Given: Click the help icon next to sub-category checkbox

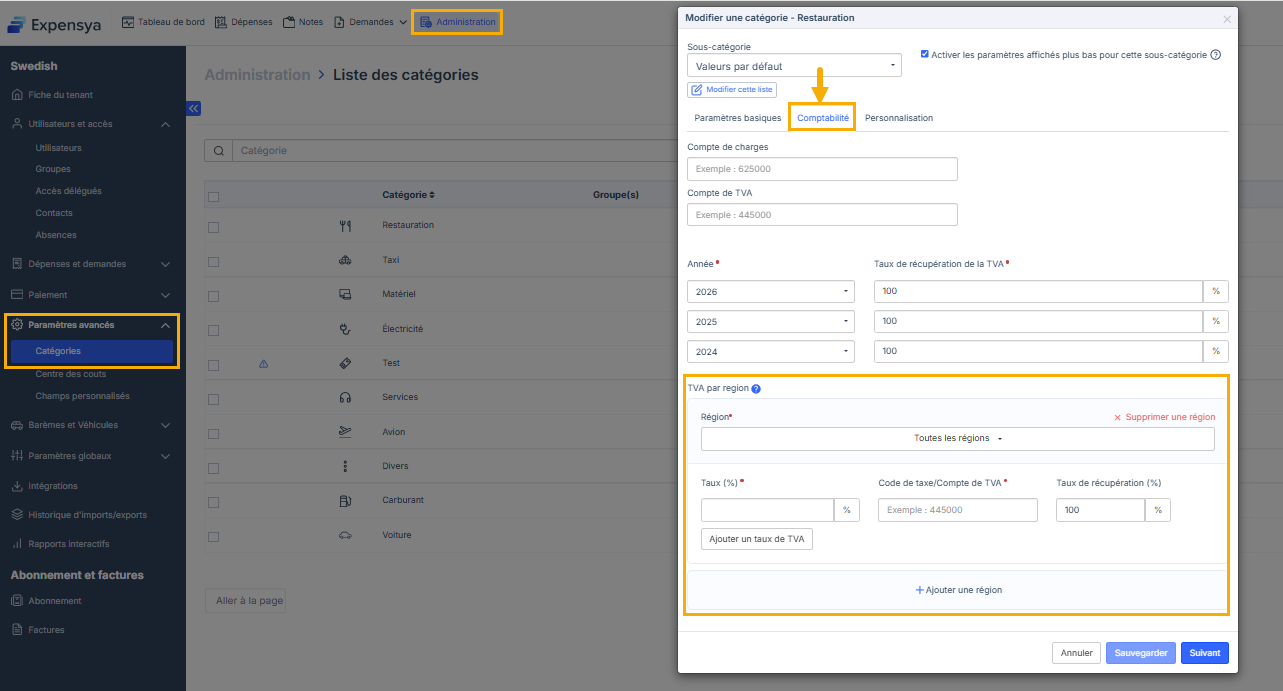Looking at the screenshot, I should [1216, 55].
